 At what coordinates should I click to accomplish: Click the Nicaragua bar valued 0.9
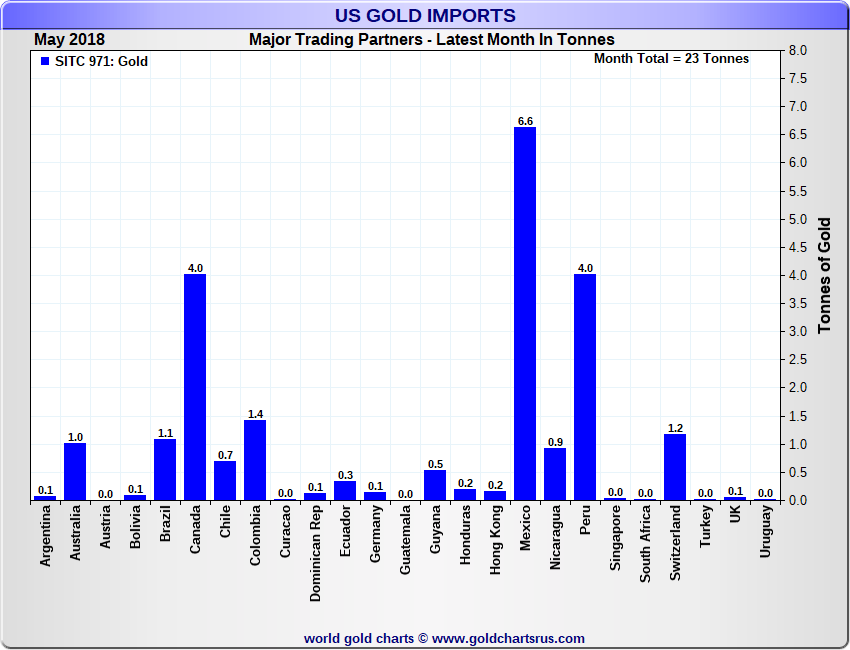(555, 474)
